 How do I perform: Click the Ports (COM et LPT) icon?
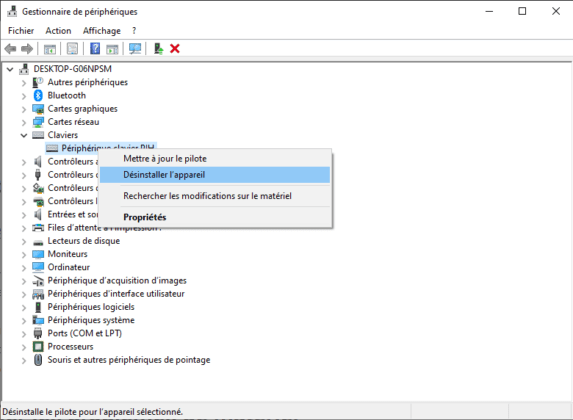pos(38,333)
